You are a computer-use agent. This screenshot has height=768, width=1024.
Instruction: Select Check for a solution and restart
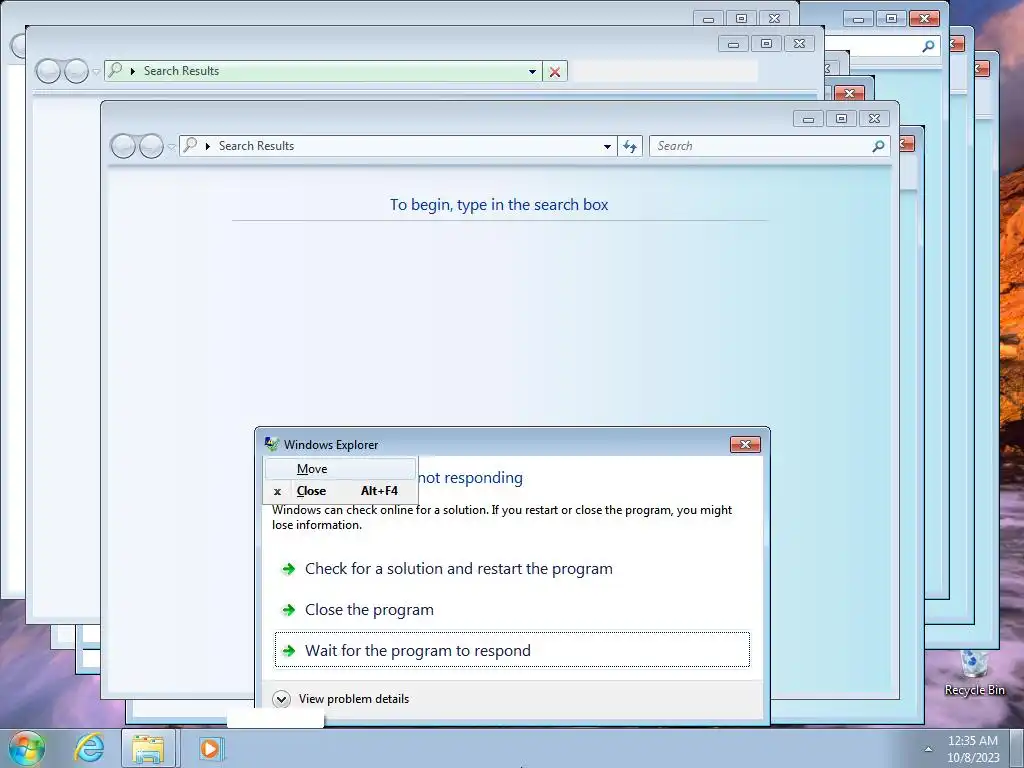[x=512, y=569]
